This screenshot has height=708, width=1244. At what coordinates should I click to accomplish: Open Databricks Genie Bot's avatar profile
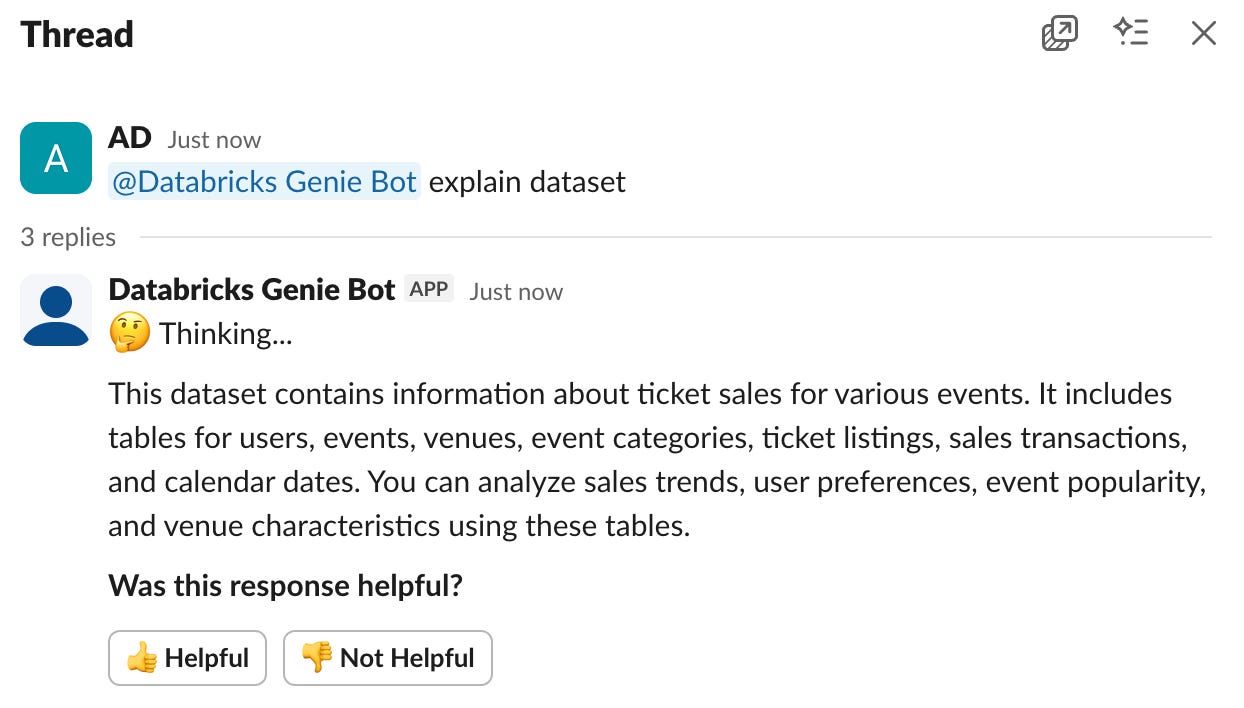pyautogui.click(x=56, y=310)
